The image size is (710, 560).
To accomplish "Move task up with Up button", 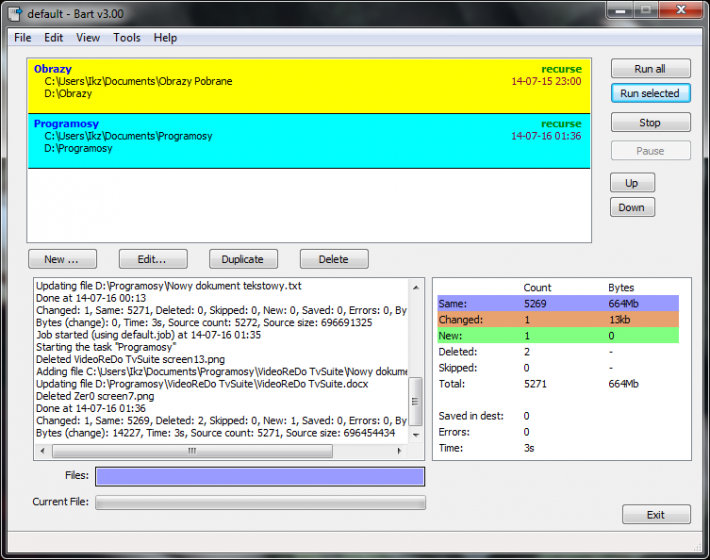I will 632,183.
